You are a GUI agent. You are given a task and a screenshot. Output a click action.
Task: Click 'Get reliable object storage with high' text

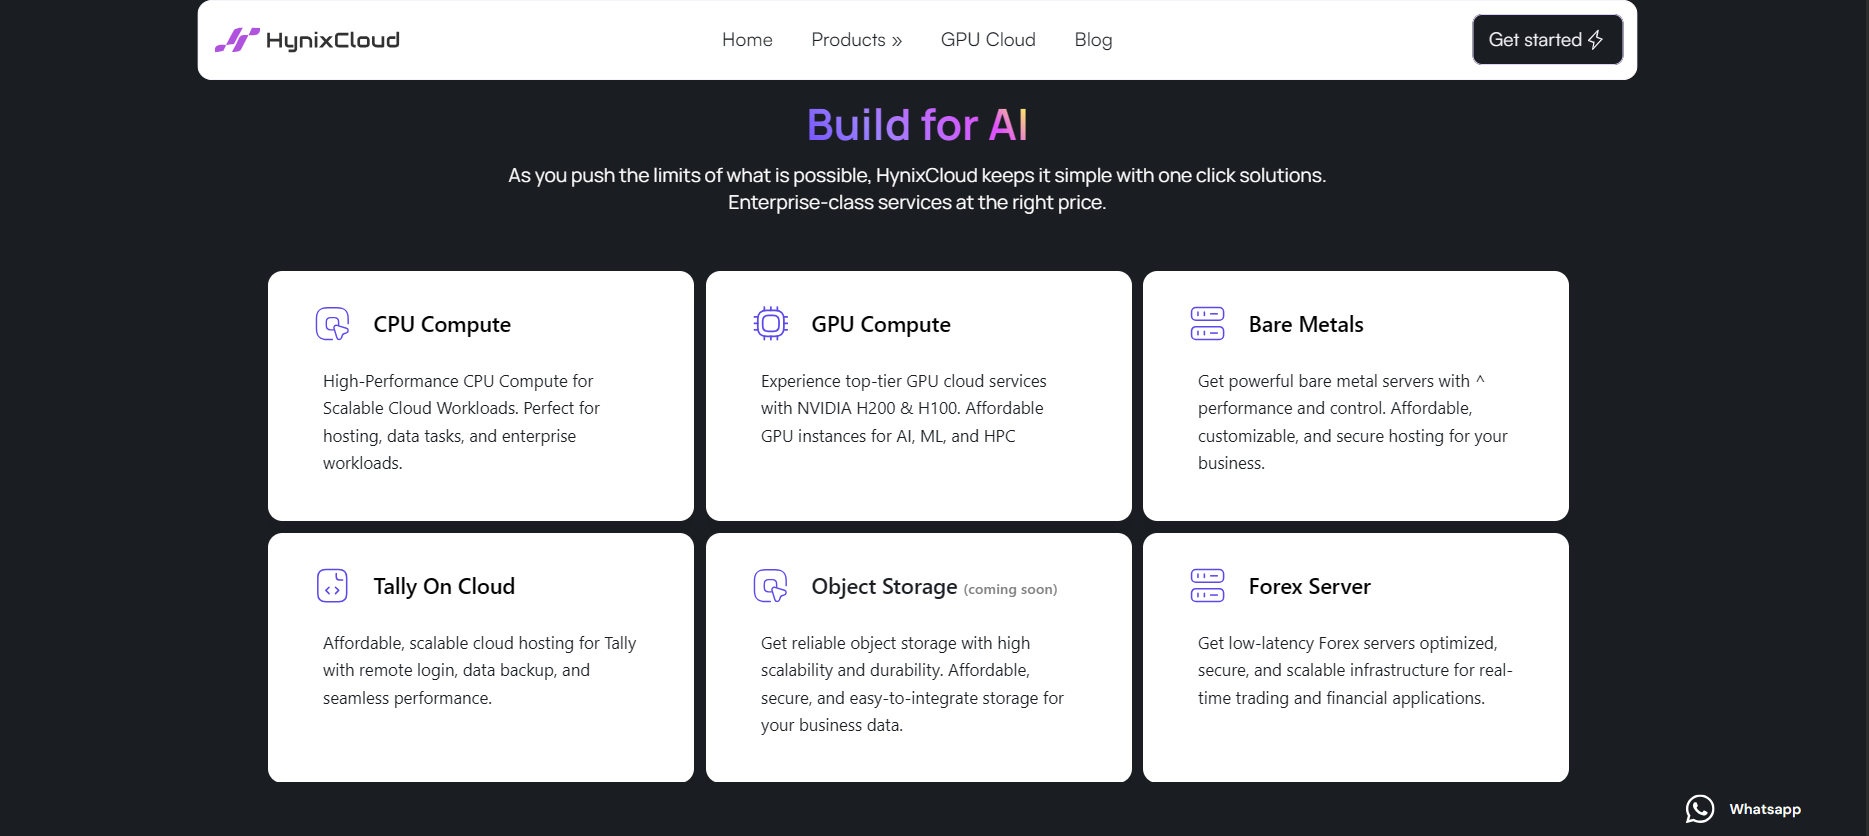[895, 643]
